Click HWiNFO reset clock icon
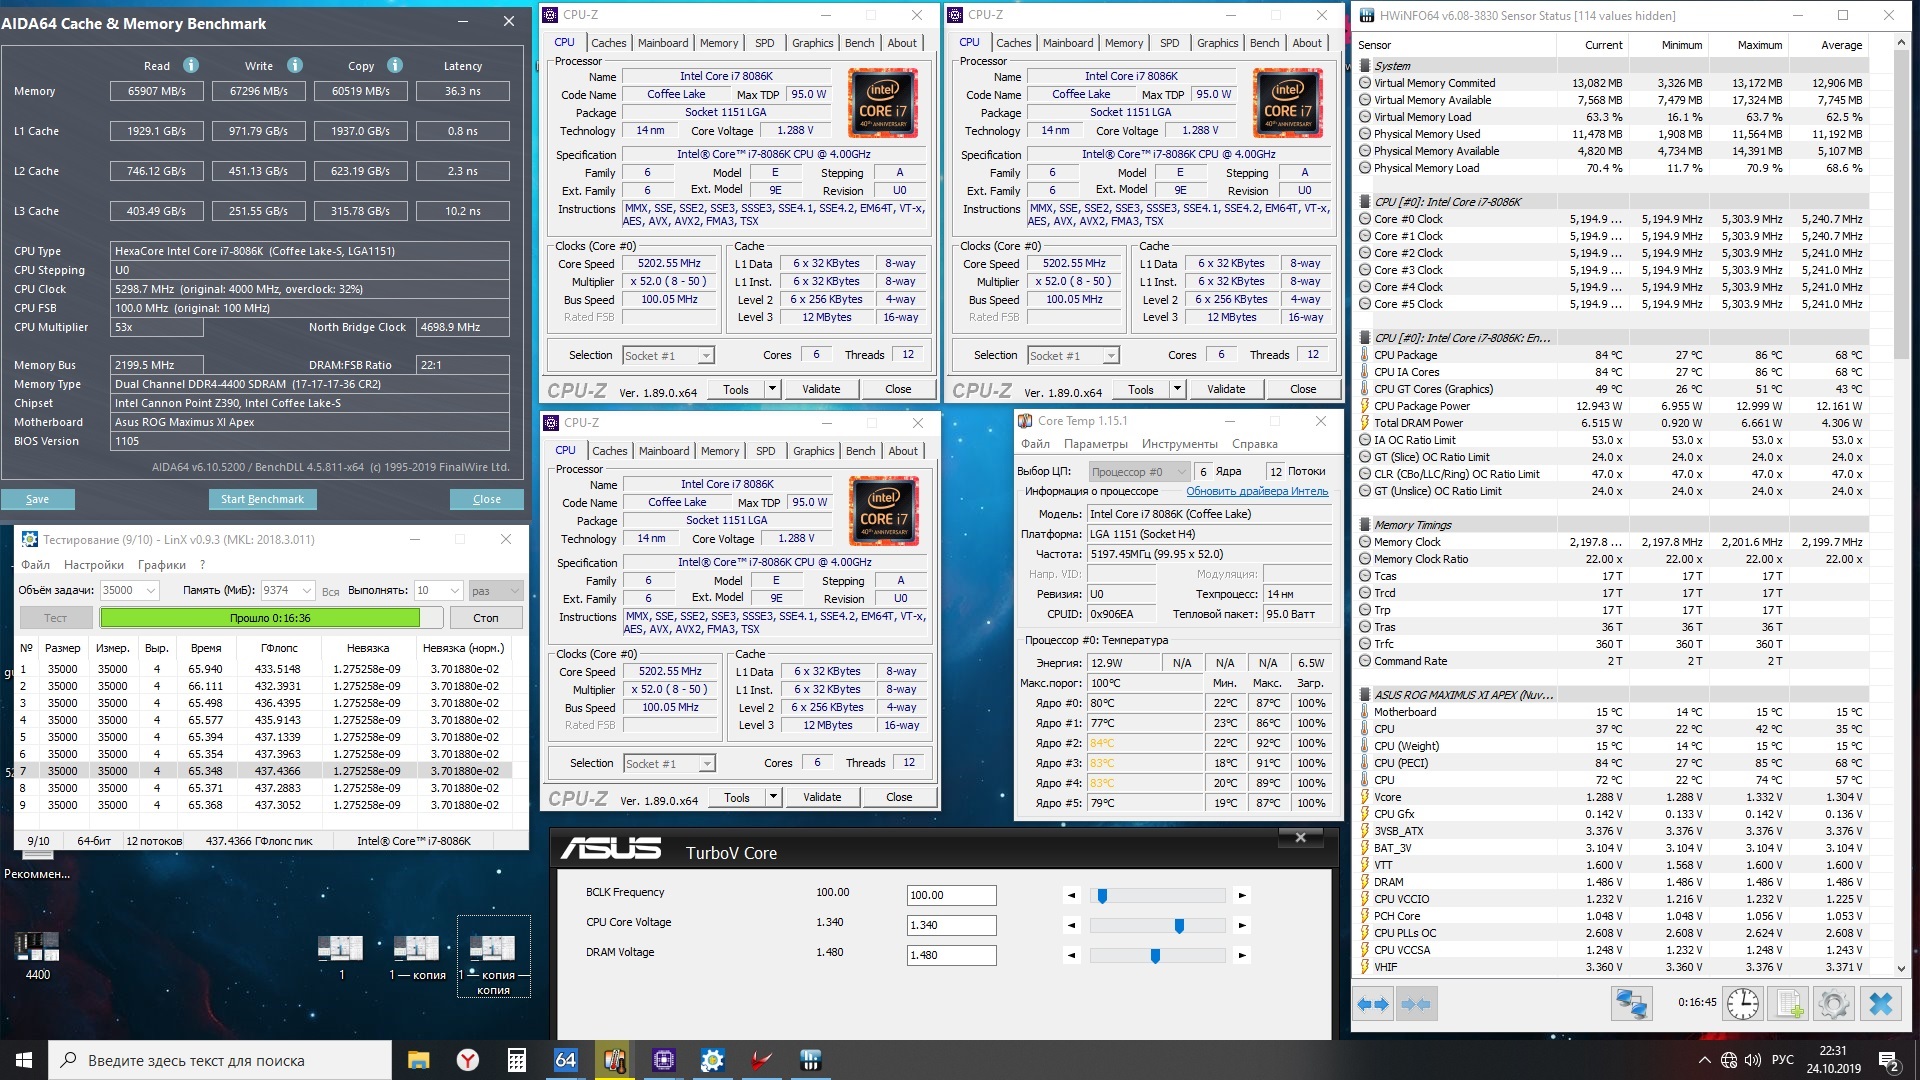The image size is (1920, 1080). pyautogui.click(x=1743, y=1003)
